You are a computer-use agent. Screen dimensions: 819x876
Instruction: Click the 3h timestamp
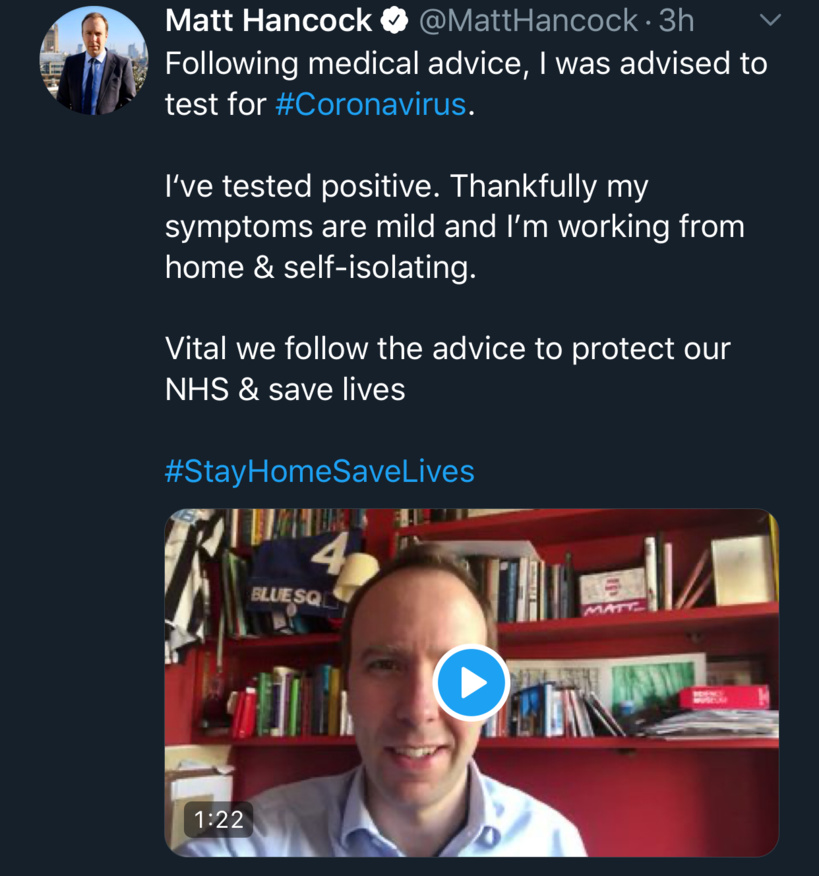click(x=677, y=20)
